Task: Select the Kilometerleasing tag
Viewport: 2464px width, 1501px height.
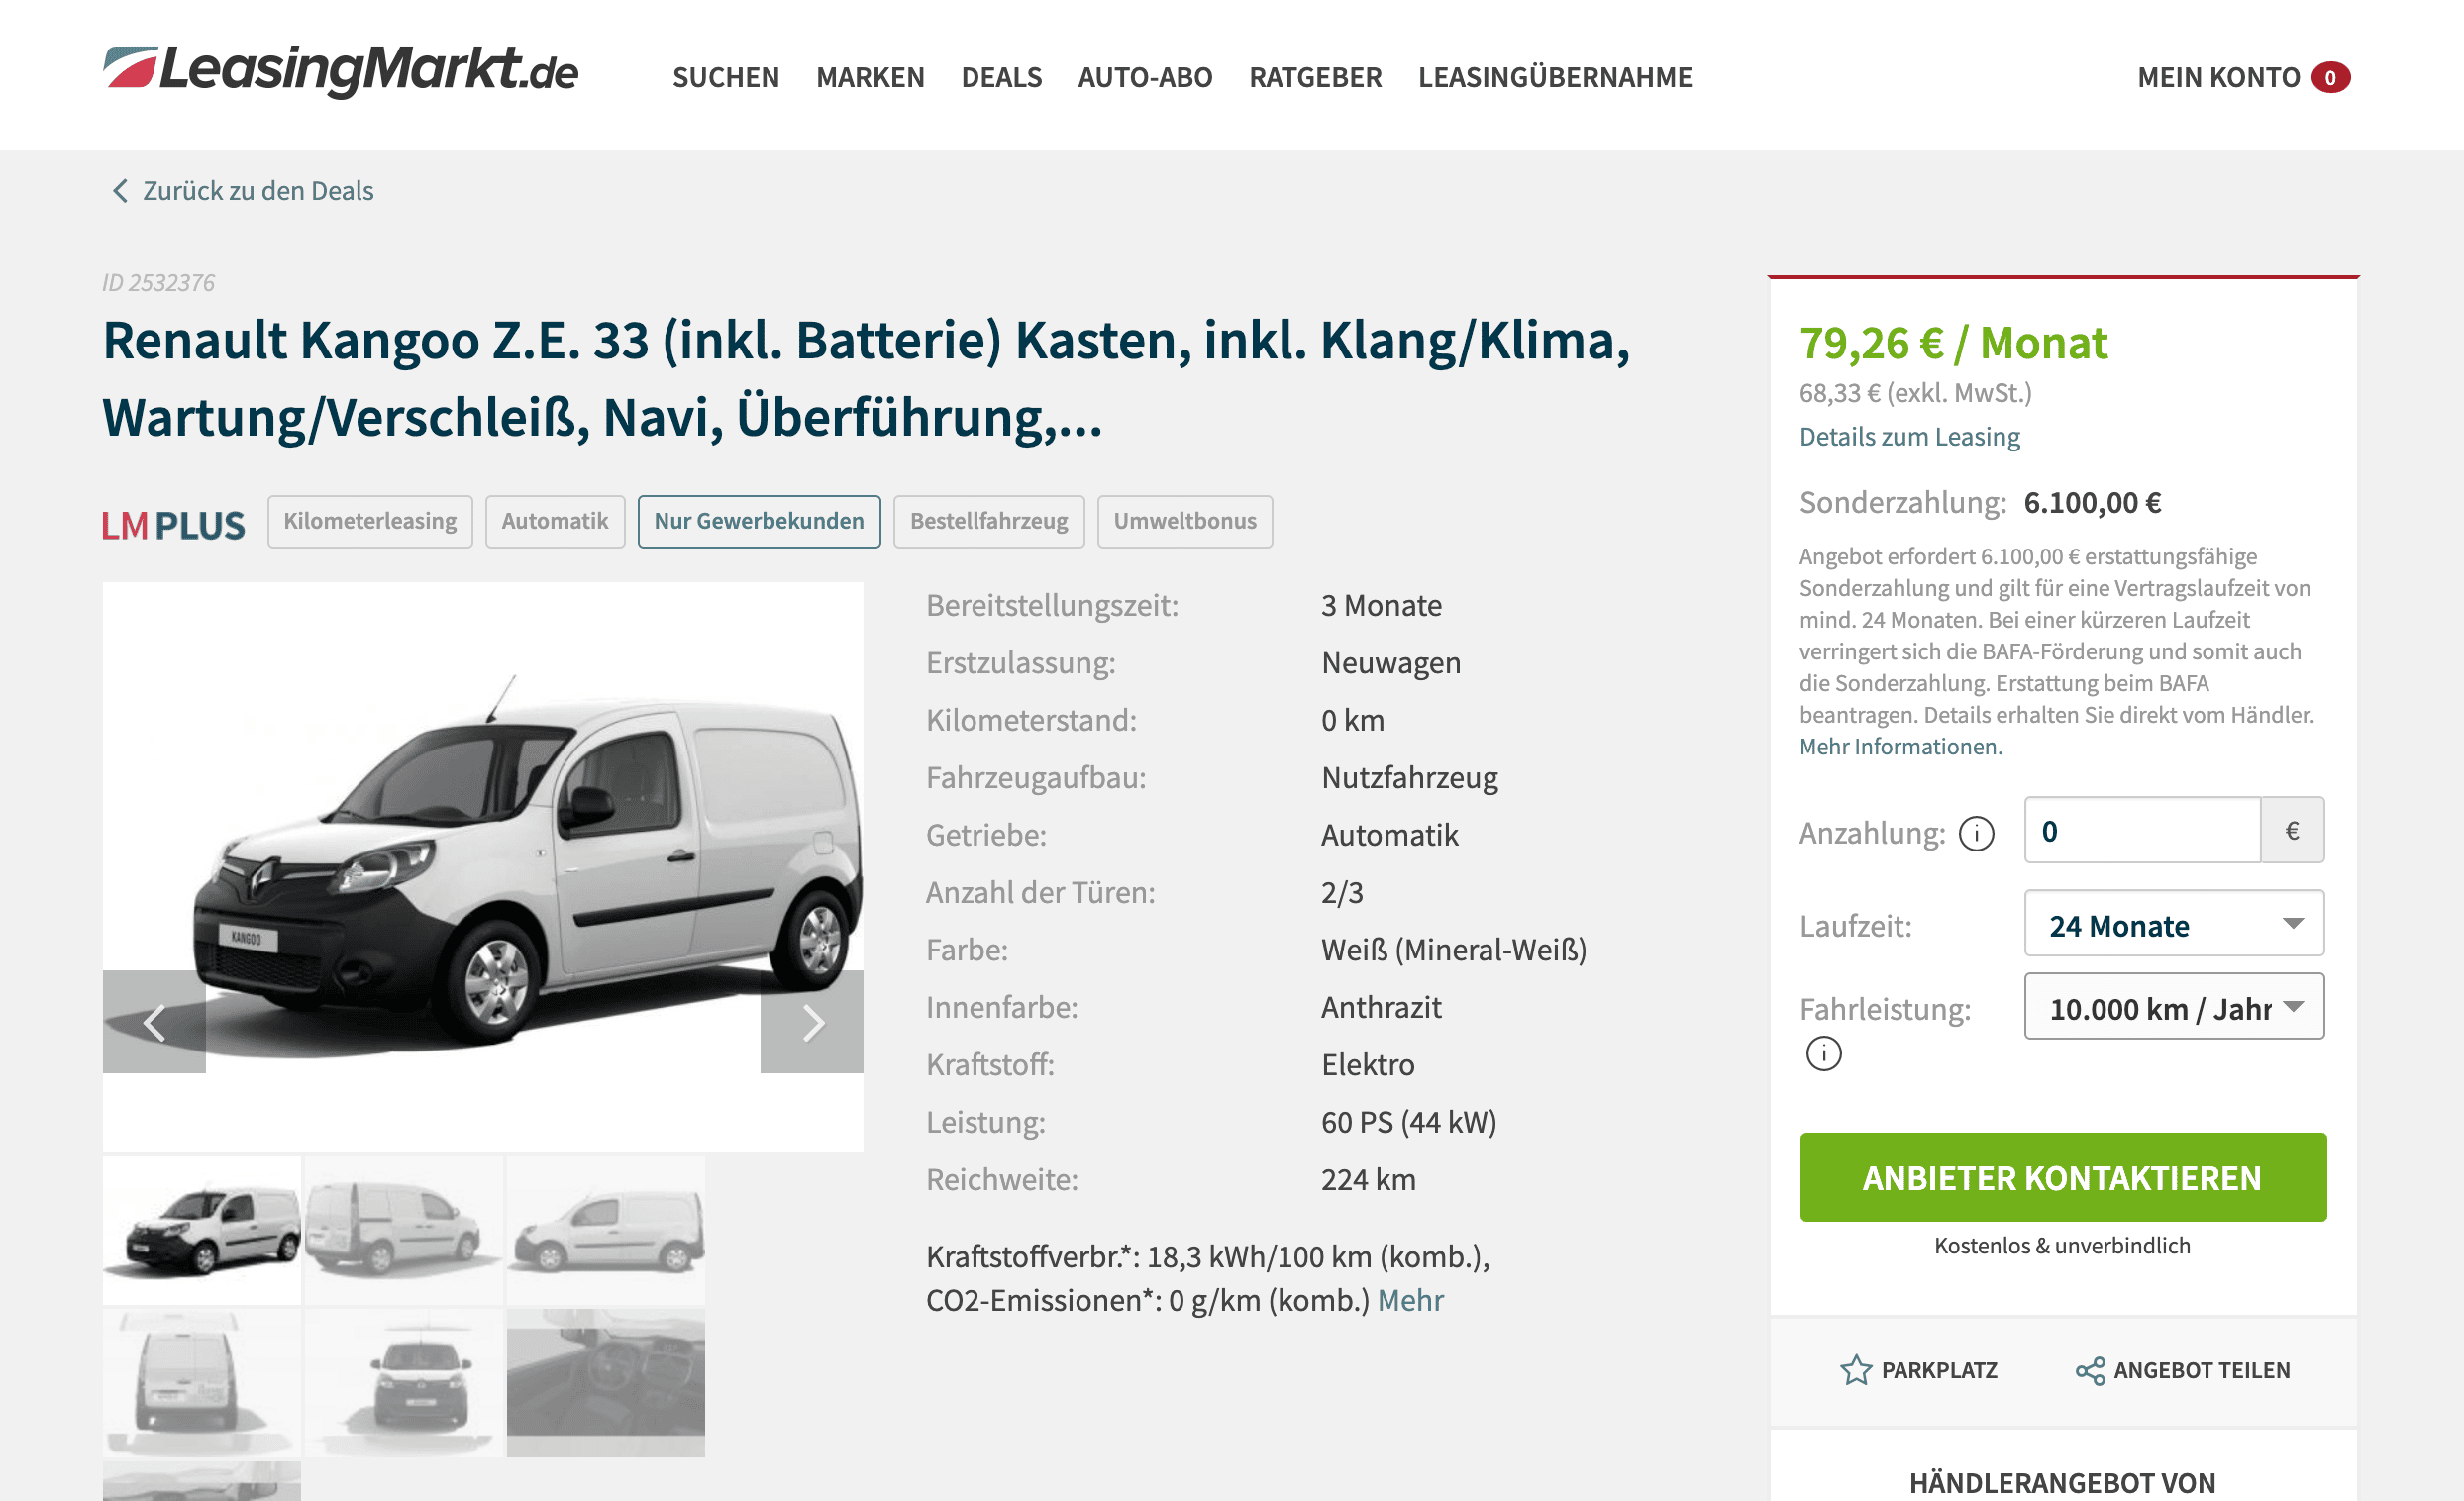Action: 370,521
